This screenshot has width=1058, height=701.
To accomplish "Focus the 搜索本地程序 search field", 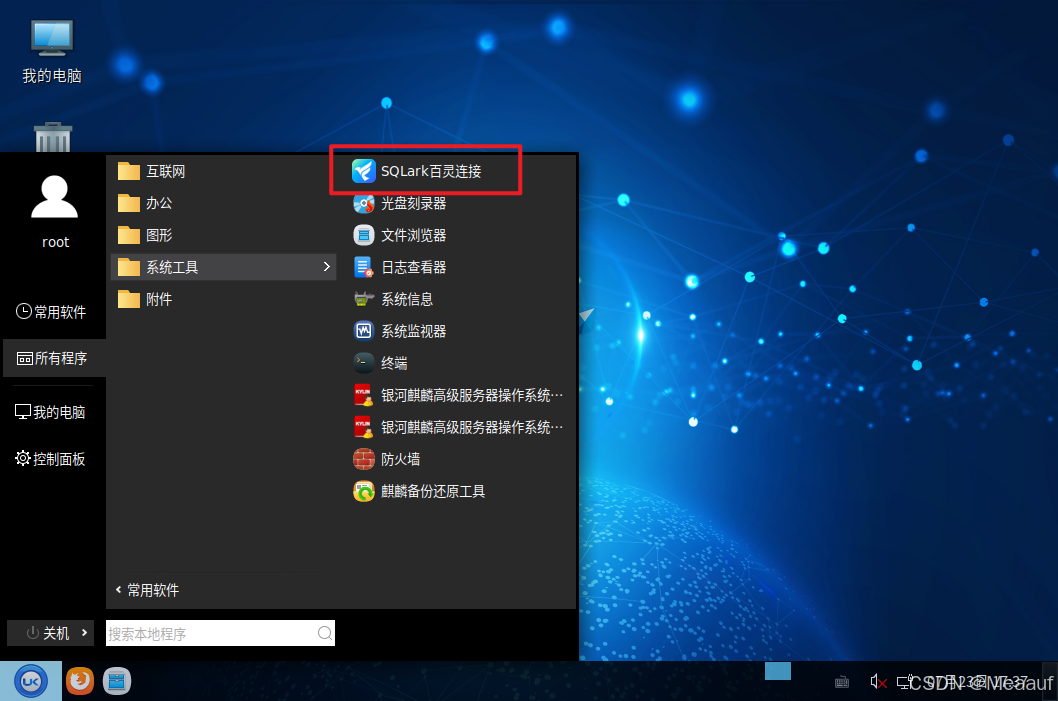I will pyautogui.click(x=220, y=633).
